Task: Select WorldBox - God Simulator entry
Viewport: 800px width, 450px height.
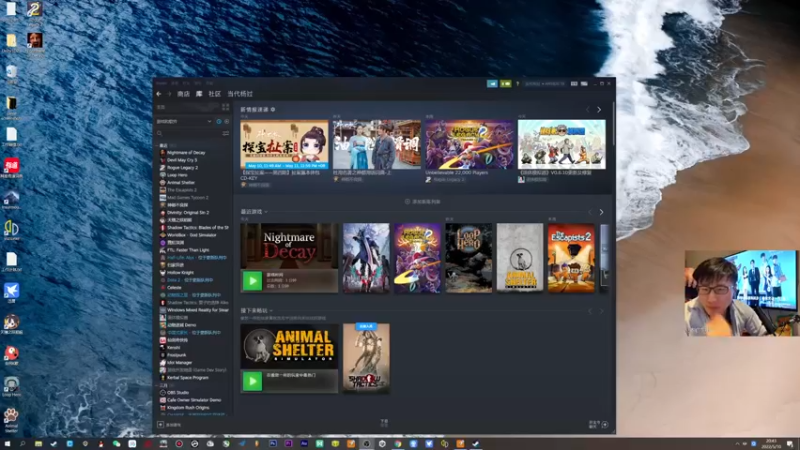Action: [191, 235]
